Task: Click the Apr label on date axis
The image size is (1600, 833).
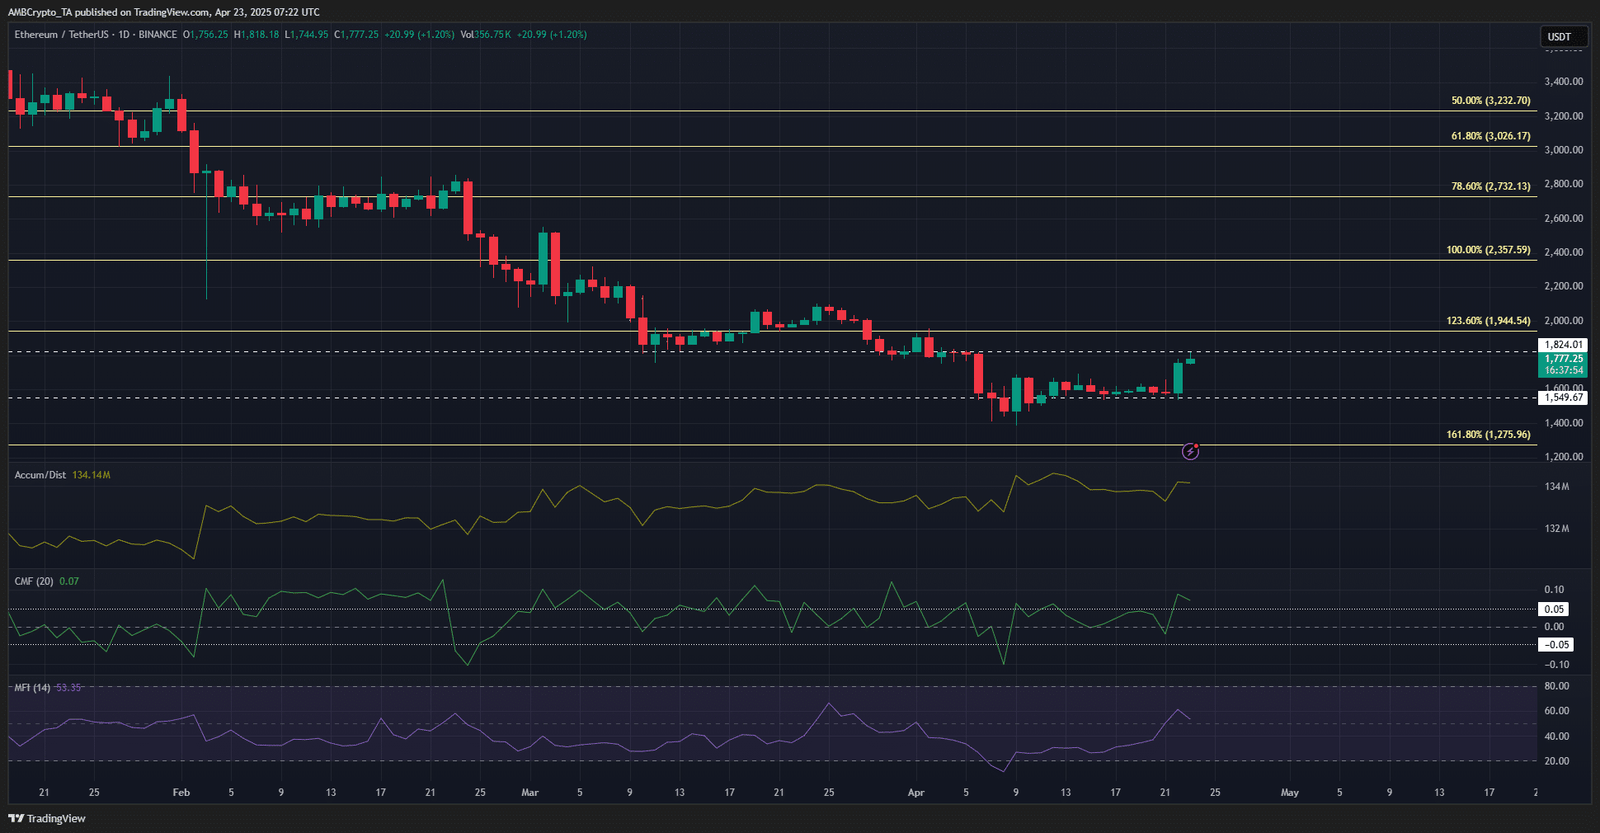Action: (916, 793)
